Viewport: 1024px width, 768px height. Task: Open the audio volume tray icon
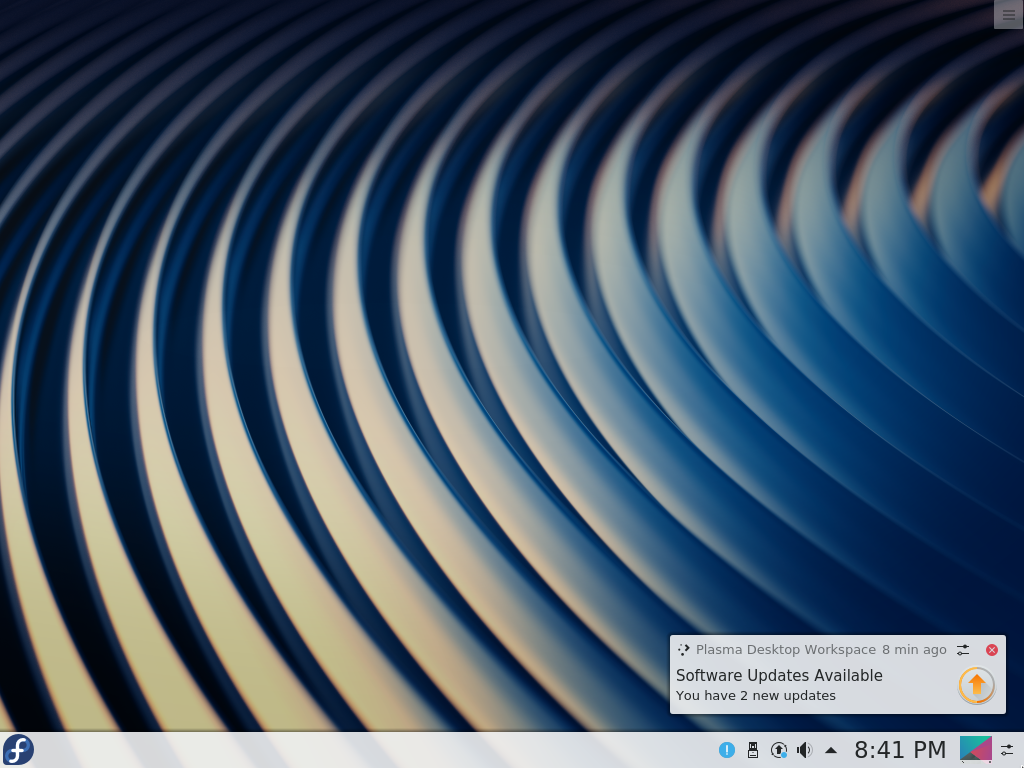[x=805, y=750]
